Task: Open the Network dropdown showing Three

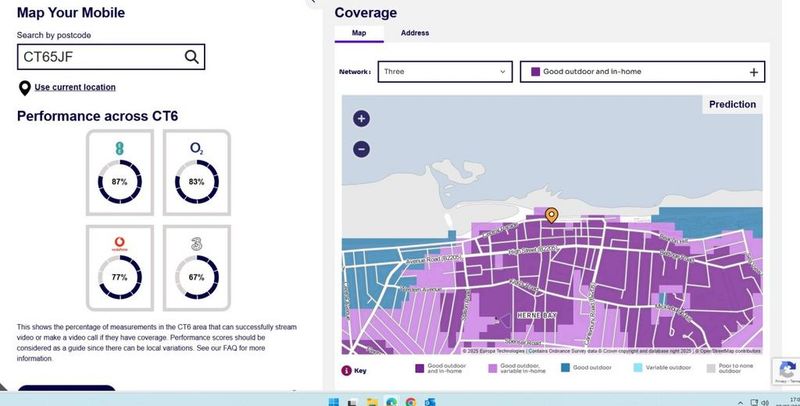Action: (x=444, y=72)
